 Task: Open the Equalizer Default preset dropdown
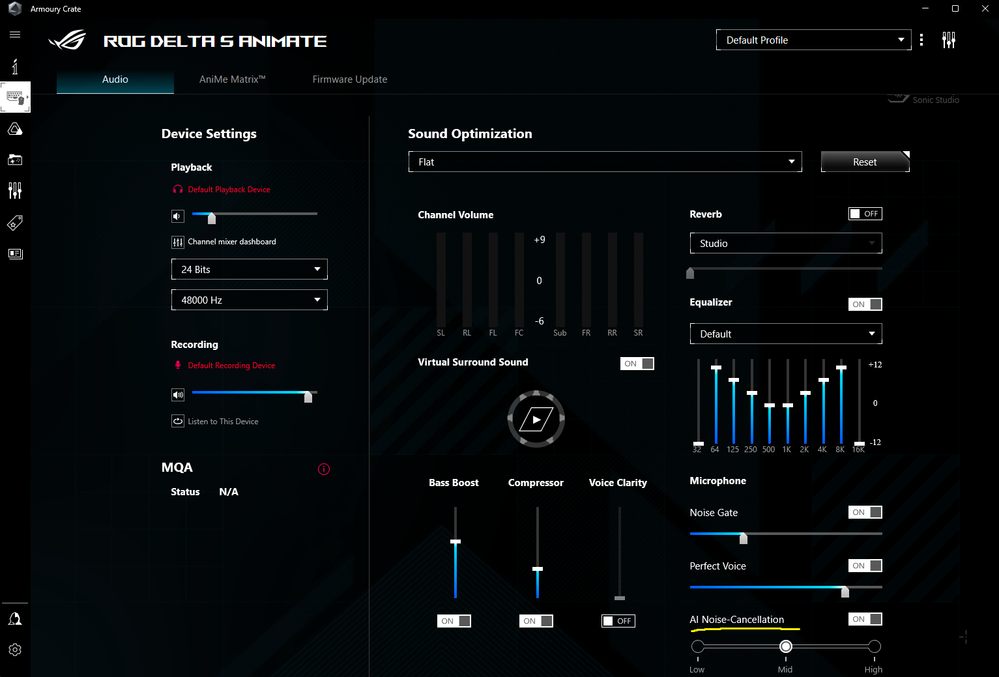786,334
